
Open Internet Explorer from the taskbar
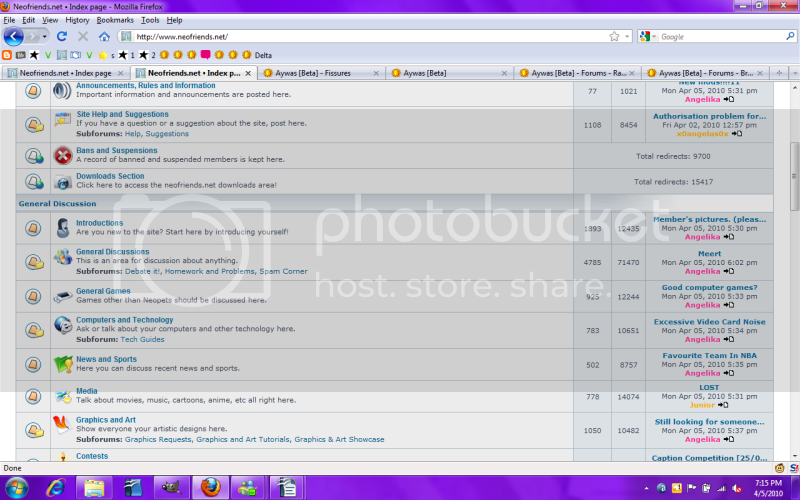click(x=56, y=487)
